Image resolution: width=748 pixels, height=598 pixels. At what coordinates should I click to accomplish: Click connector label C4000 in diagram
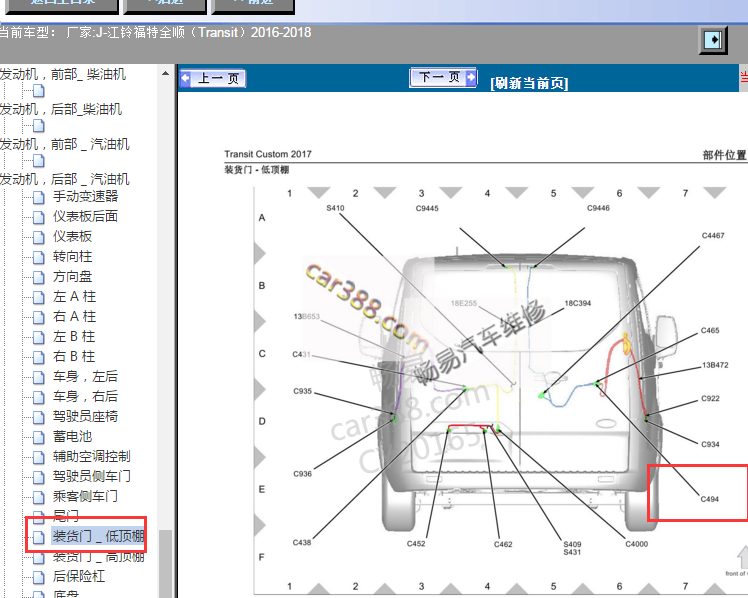[636, 544]
